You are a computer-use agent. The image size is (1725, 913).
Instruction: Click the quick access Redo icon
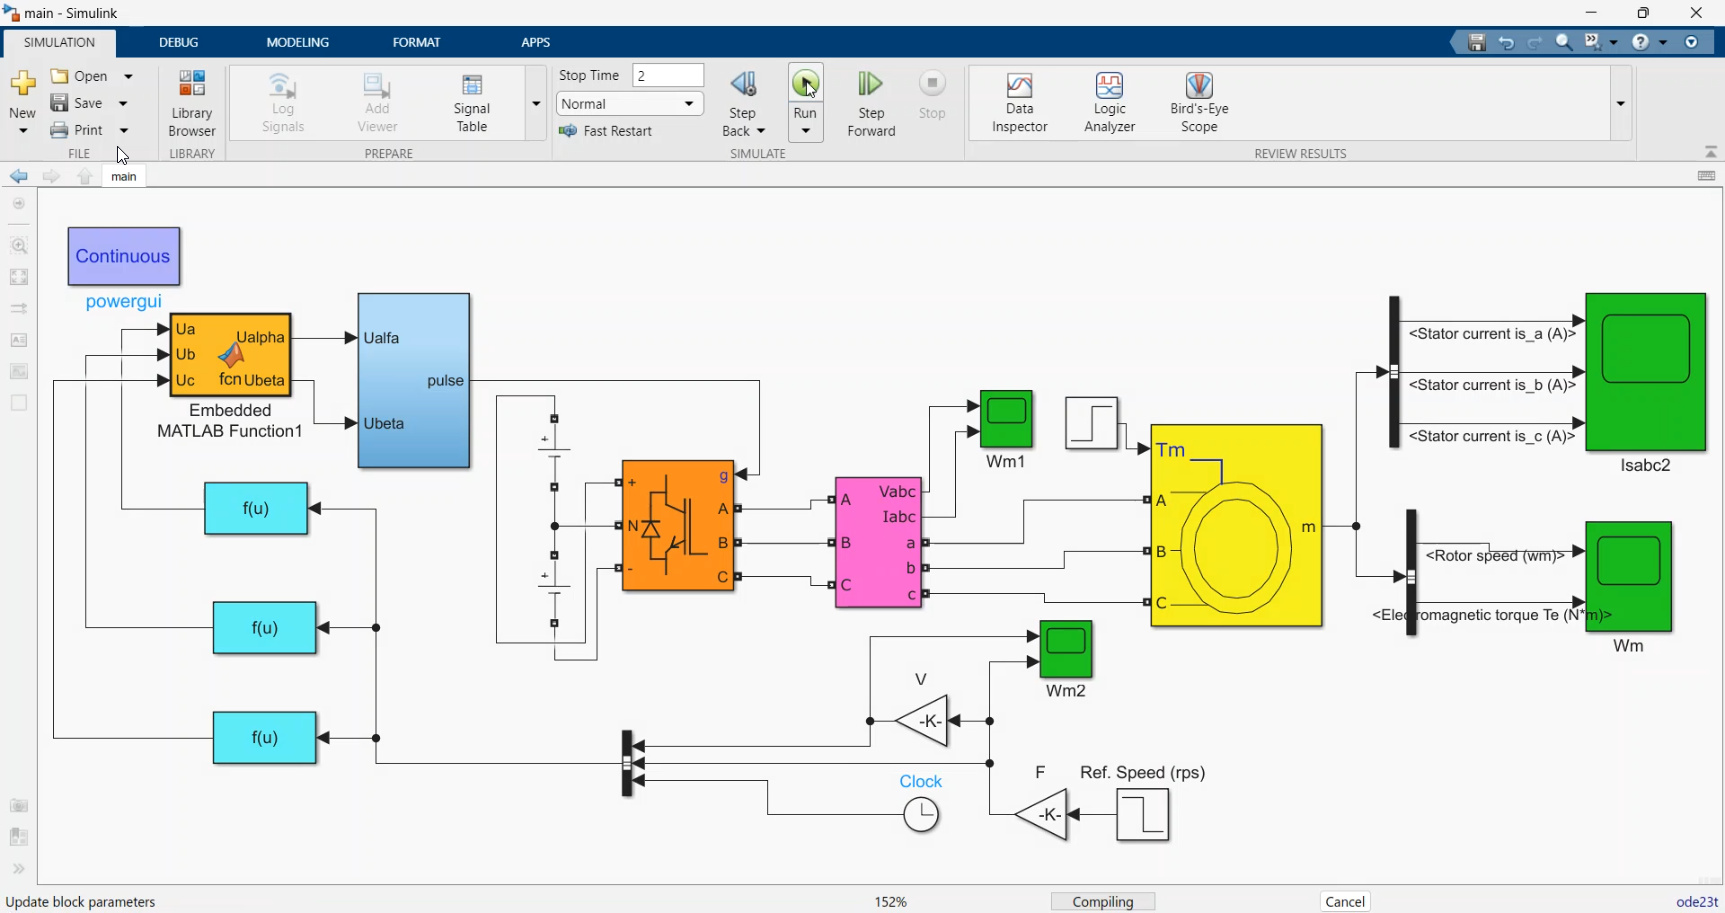point(1535,42)
